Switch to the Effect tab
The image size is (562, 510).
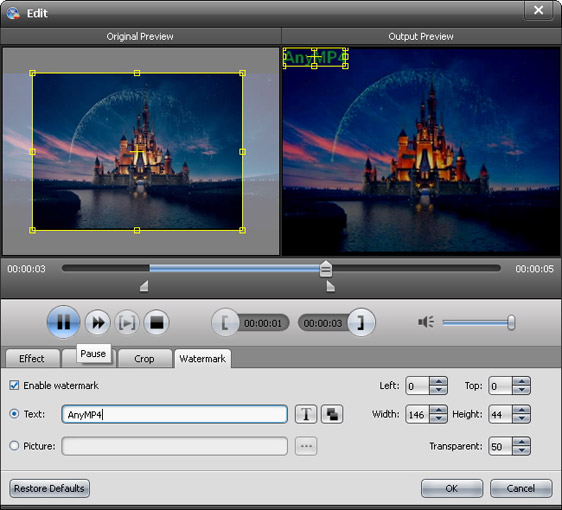[32, 358]
